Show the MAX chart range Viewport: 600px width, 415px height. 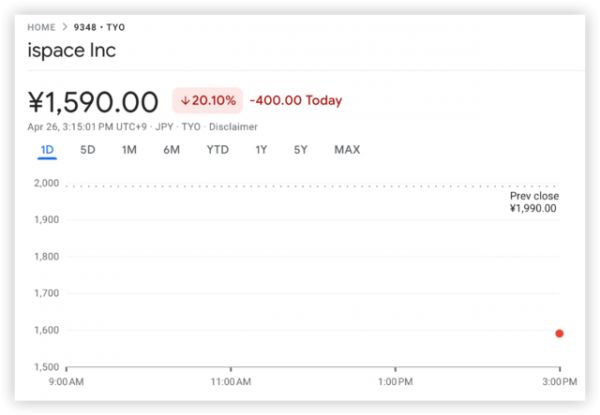coord(347,150)
